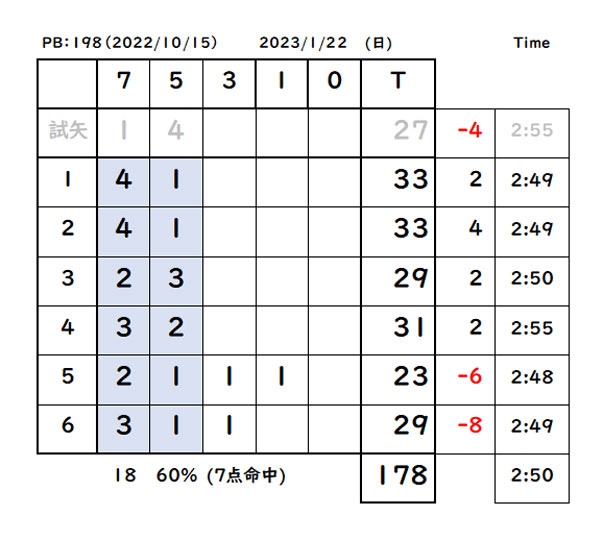
Task: Click the column header 7
Action: [x=123, y=84]
